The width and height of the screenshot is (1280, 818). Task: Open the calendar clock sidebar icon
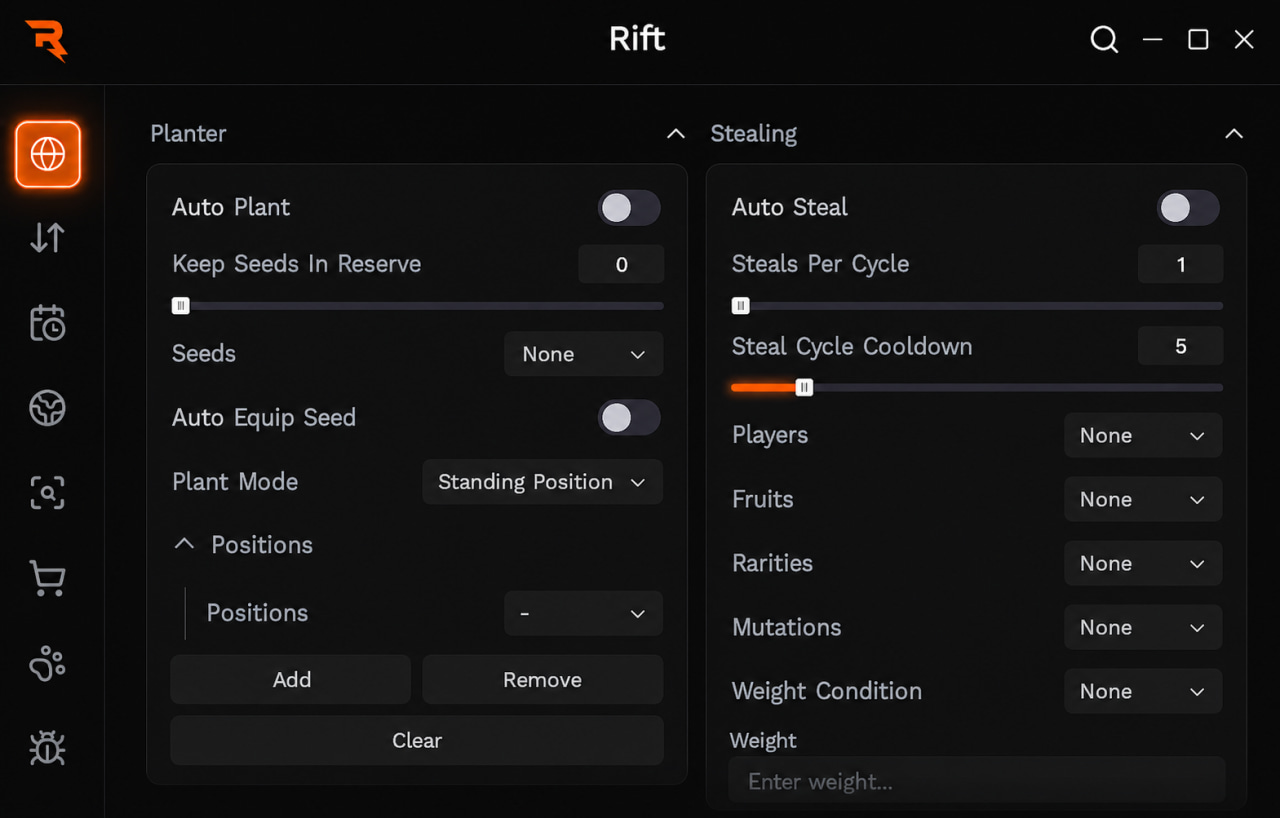click(x=48, y=324)
